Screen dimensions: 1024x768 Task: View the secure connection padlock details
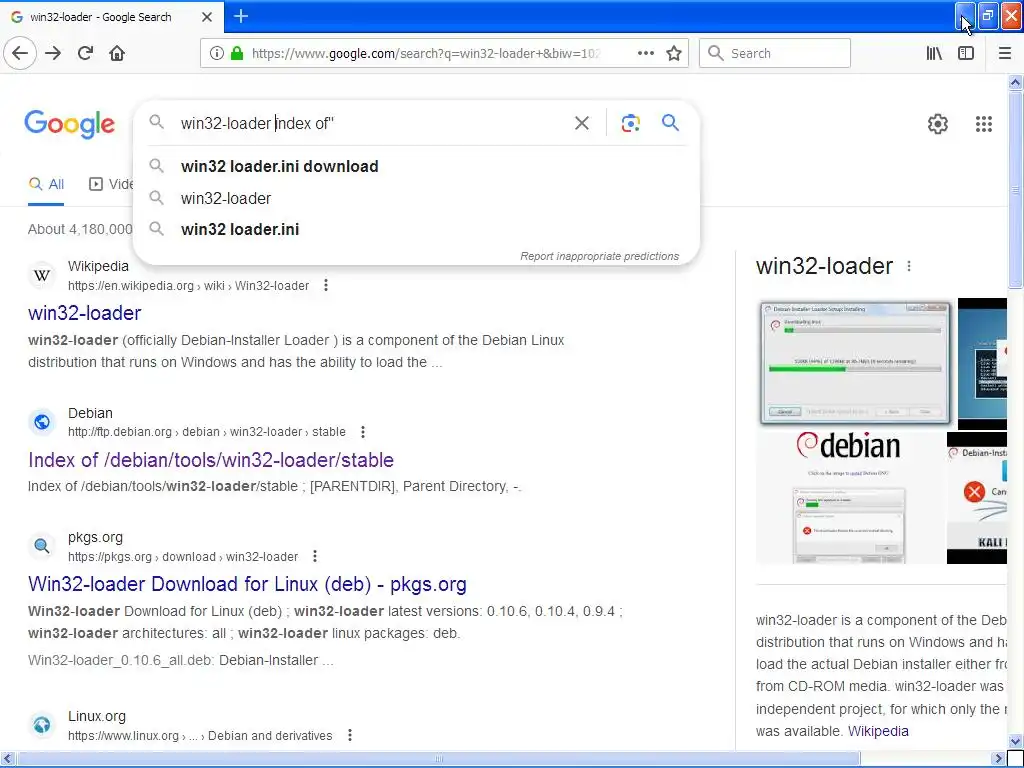237,54
